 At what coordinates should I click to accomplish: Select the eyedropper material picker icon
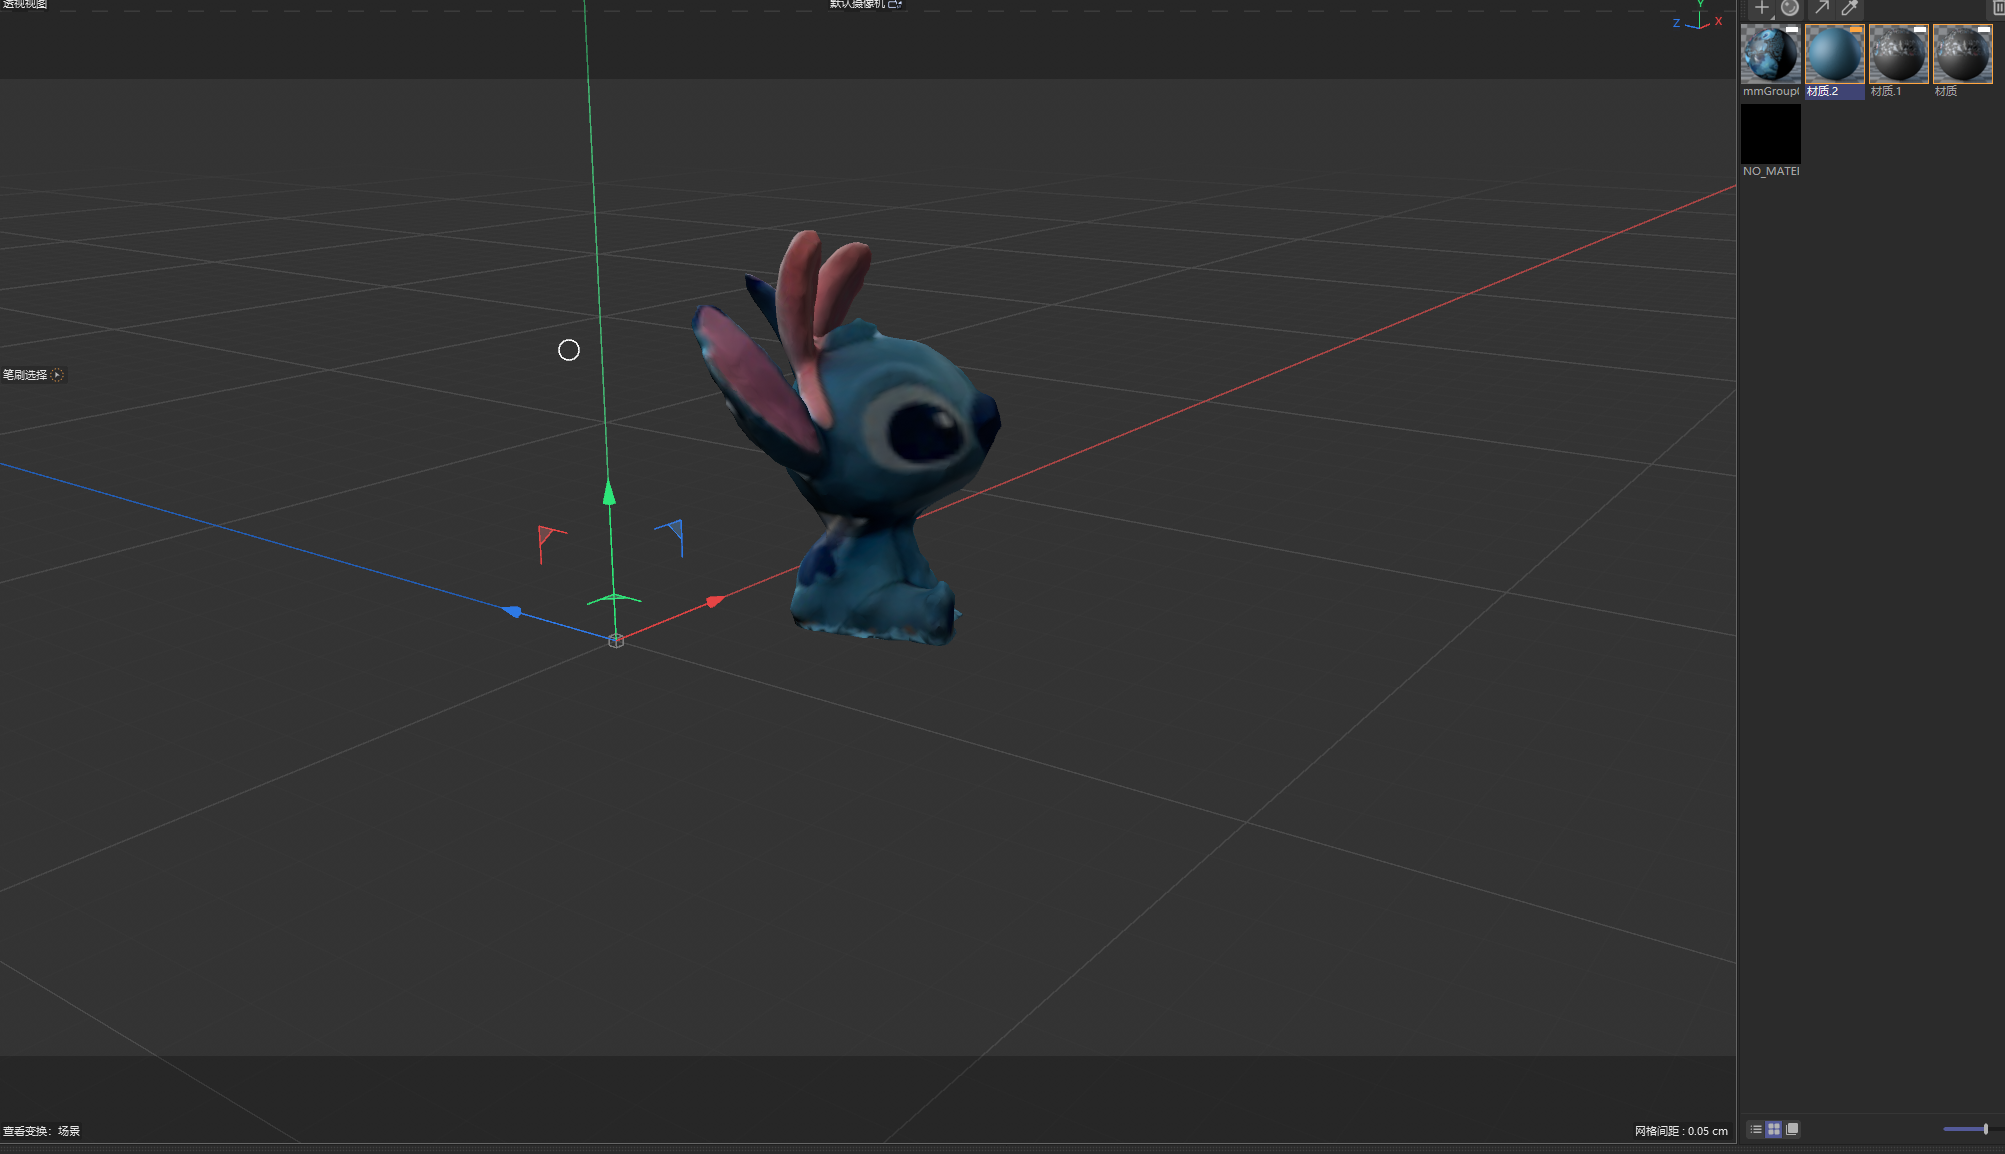point(1850,8)
